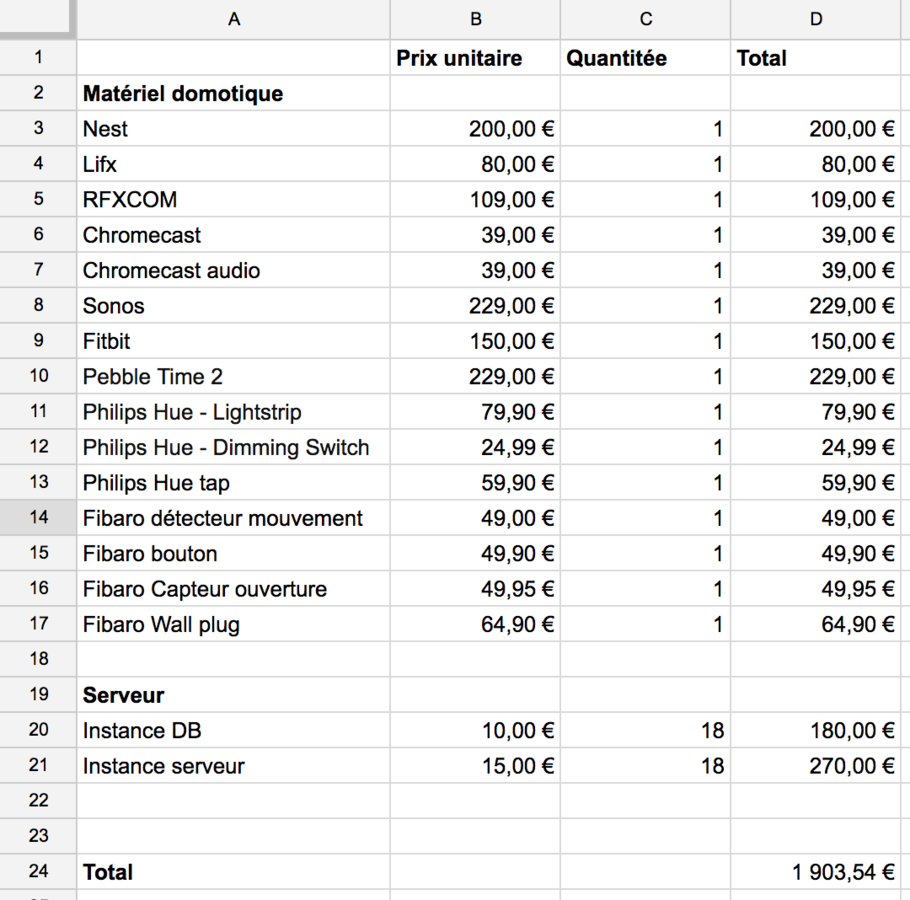Click Hue tap unit price 59,90 €
Screen dimensions: 910x900
coord(475,482)
